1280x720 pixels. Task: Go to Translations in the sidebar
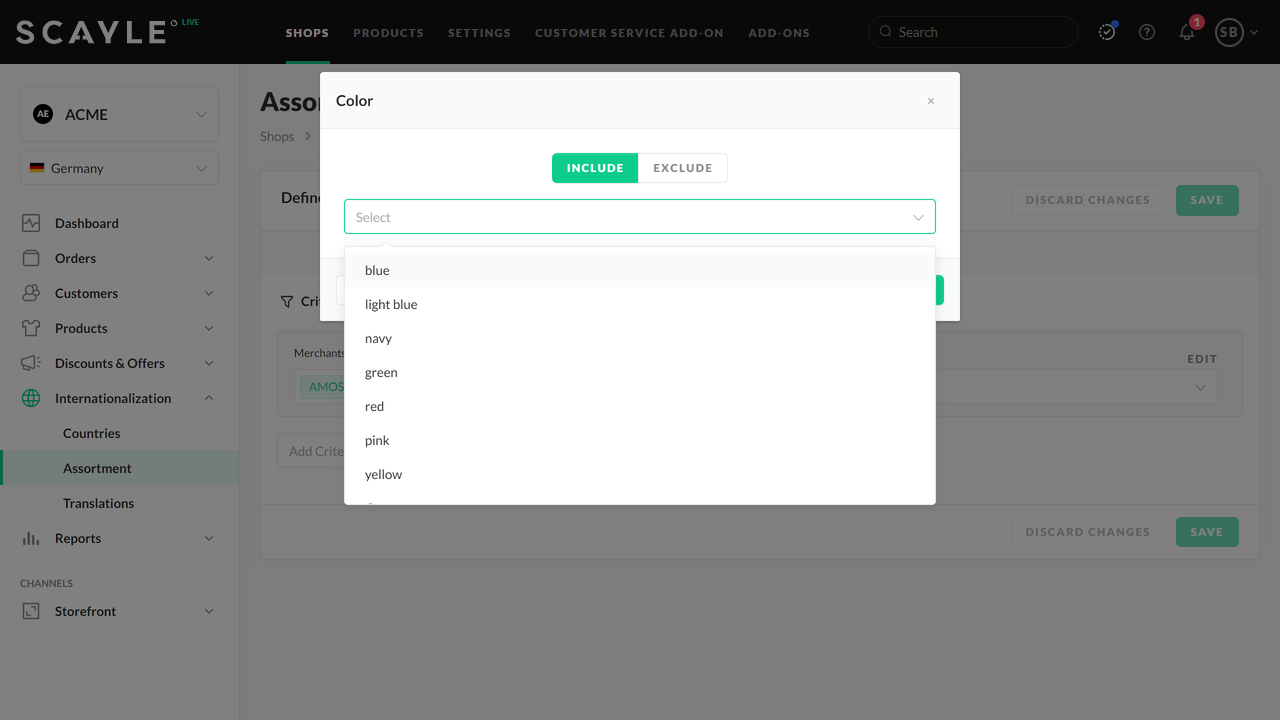tap(98, 503)
